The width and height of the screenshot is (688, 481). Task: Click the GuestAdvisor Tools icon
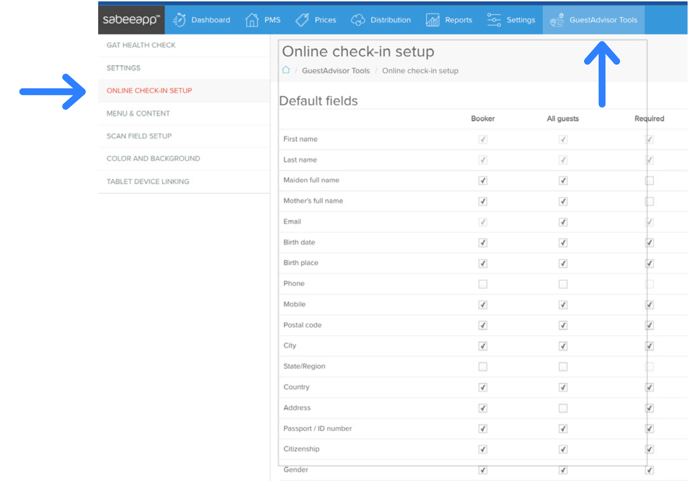(x=557, y=20)
